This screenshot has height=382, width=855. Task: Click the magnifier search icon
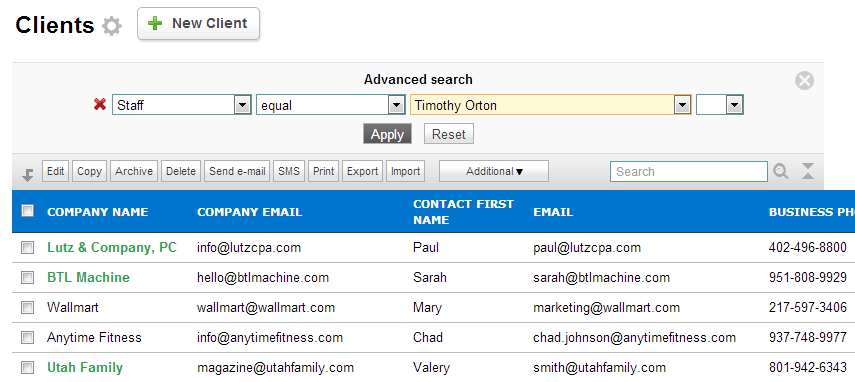coord(781,172)
